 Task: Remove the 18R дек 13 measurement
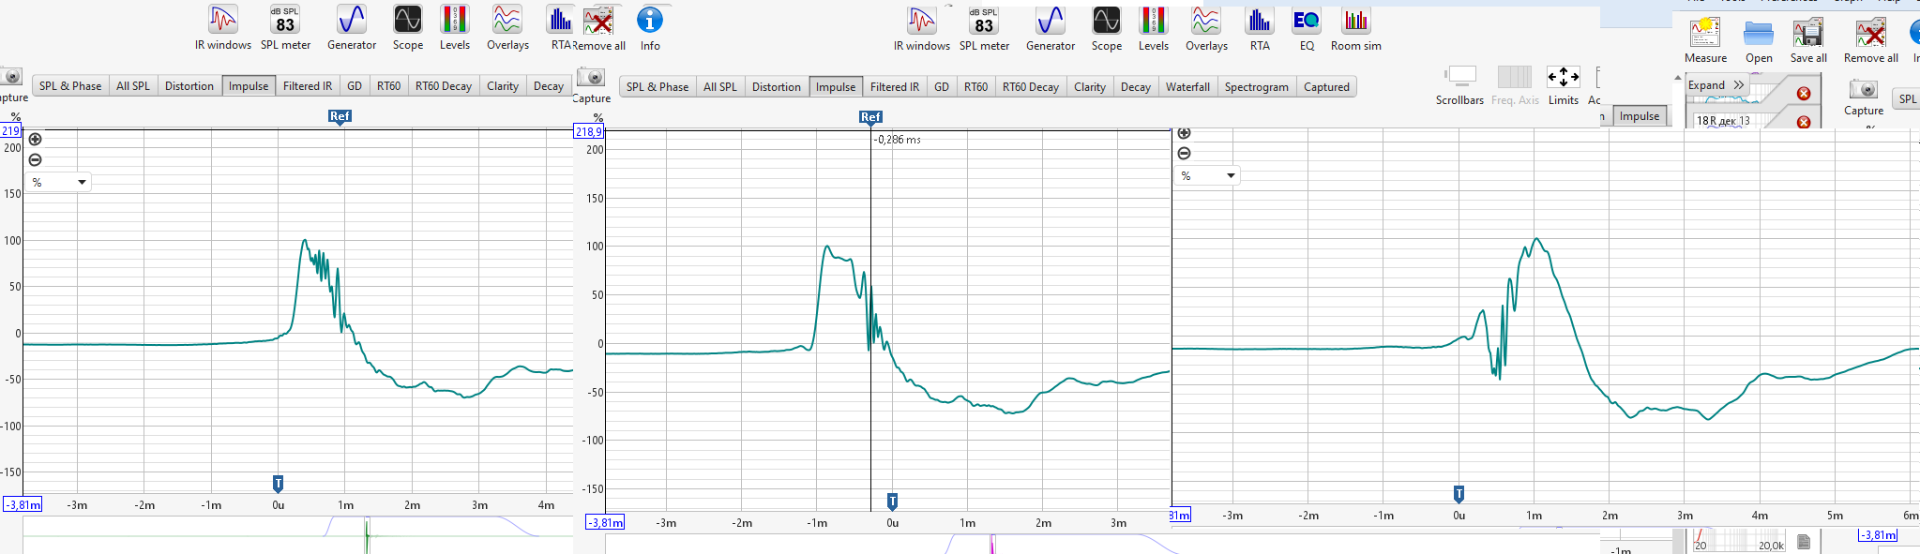coord(1803,122)
